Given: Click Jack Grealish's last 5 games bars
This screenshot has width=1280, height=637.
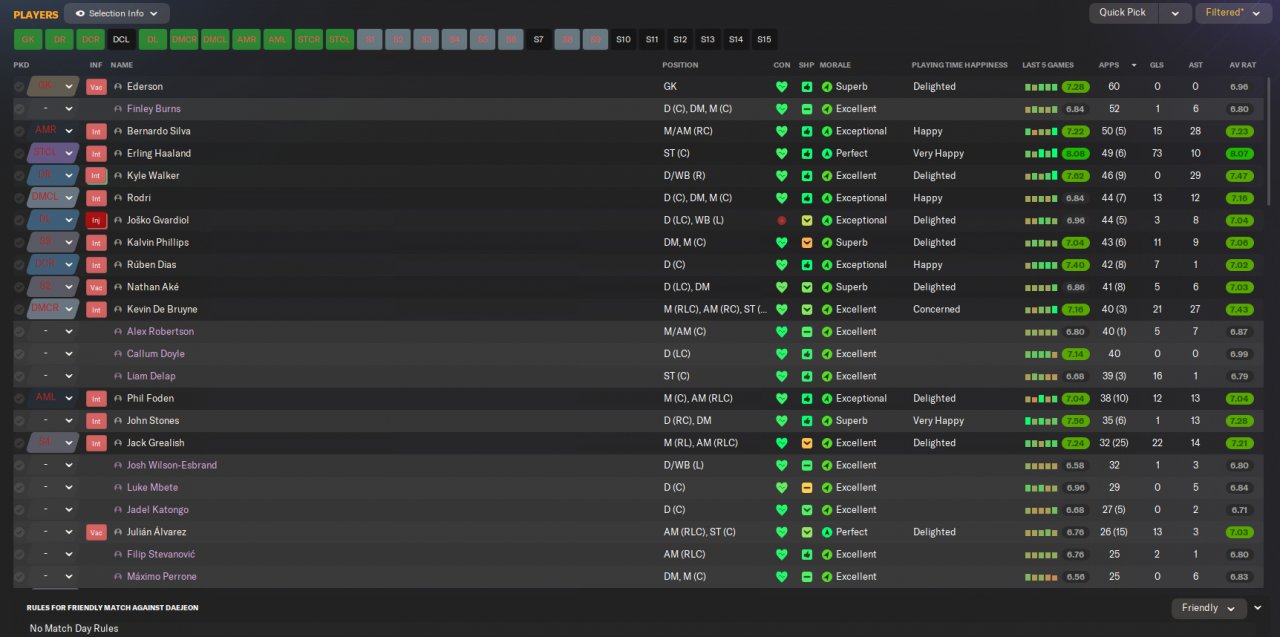Looking at the screenshot, I should click(x=1040, y=443).
